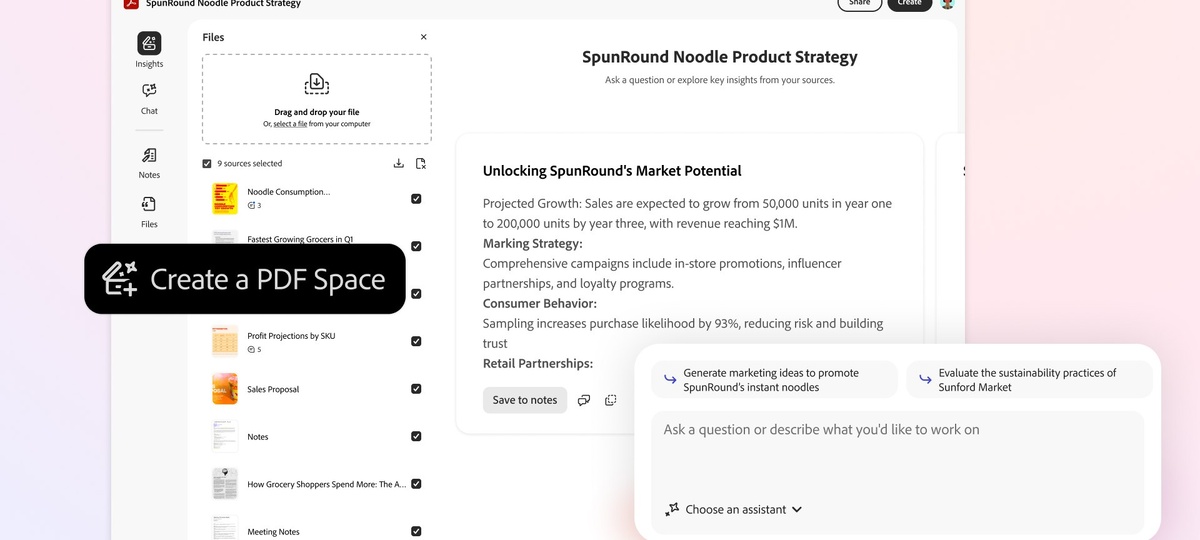Click the Save to notes button
This screenshot has width=1200, height=540.
pyautogui.click(x=524, y=400)
